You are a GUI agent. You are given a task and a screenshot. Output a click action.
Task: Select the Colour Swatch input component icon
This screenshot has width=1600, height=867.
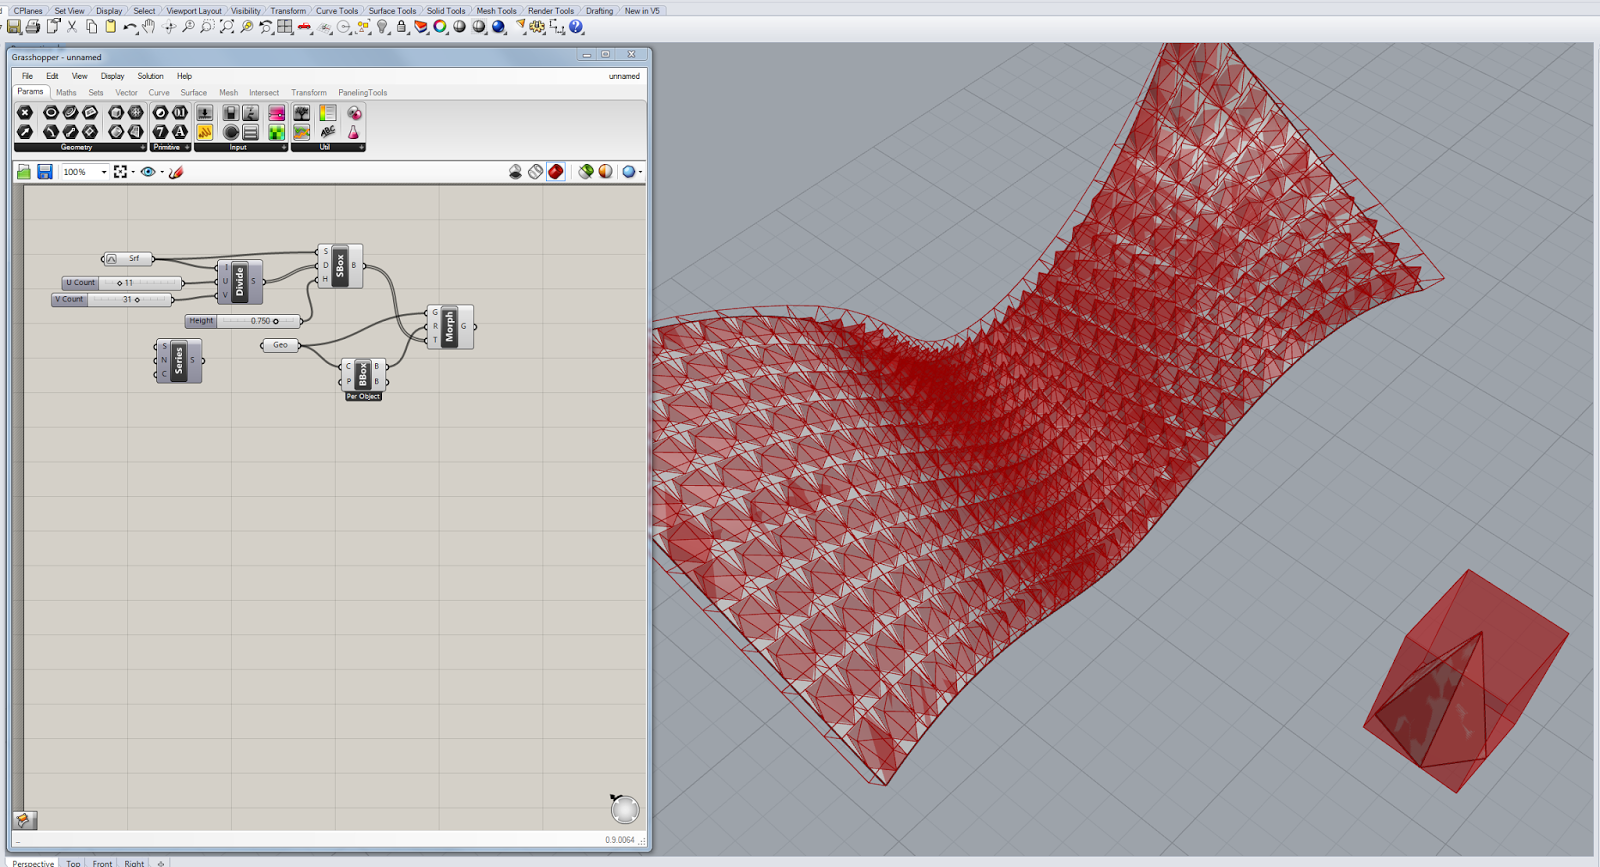tap(276, 132)
